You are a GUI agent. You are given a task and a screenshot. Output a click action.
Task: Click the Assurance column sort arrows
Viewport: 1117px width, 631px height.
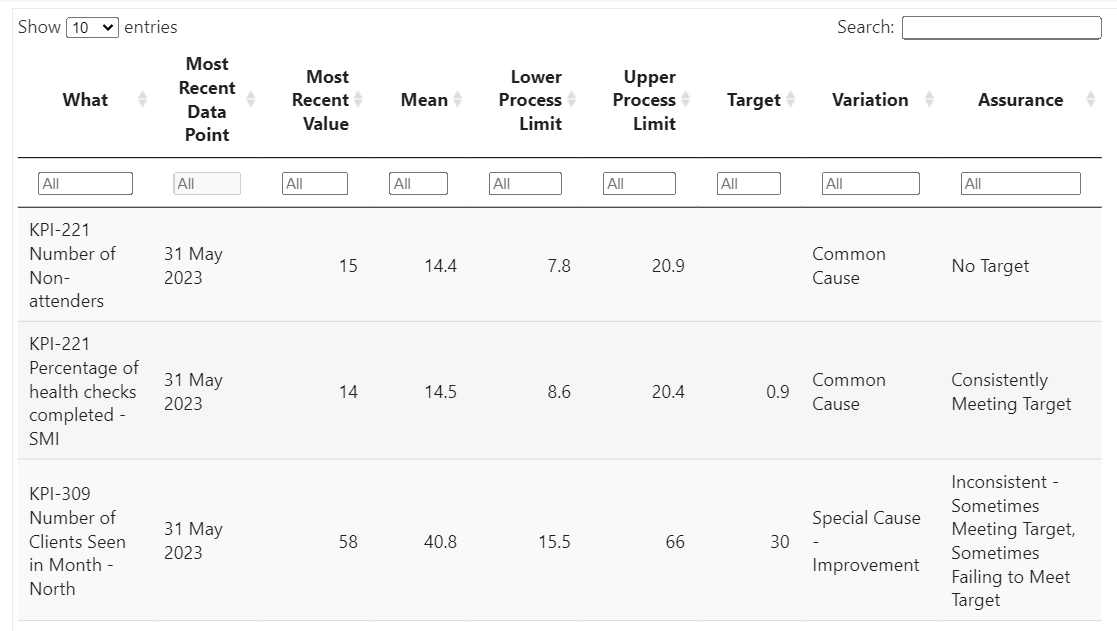(x=1092, y=99)
